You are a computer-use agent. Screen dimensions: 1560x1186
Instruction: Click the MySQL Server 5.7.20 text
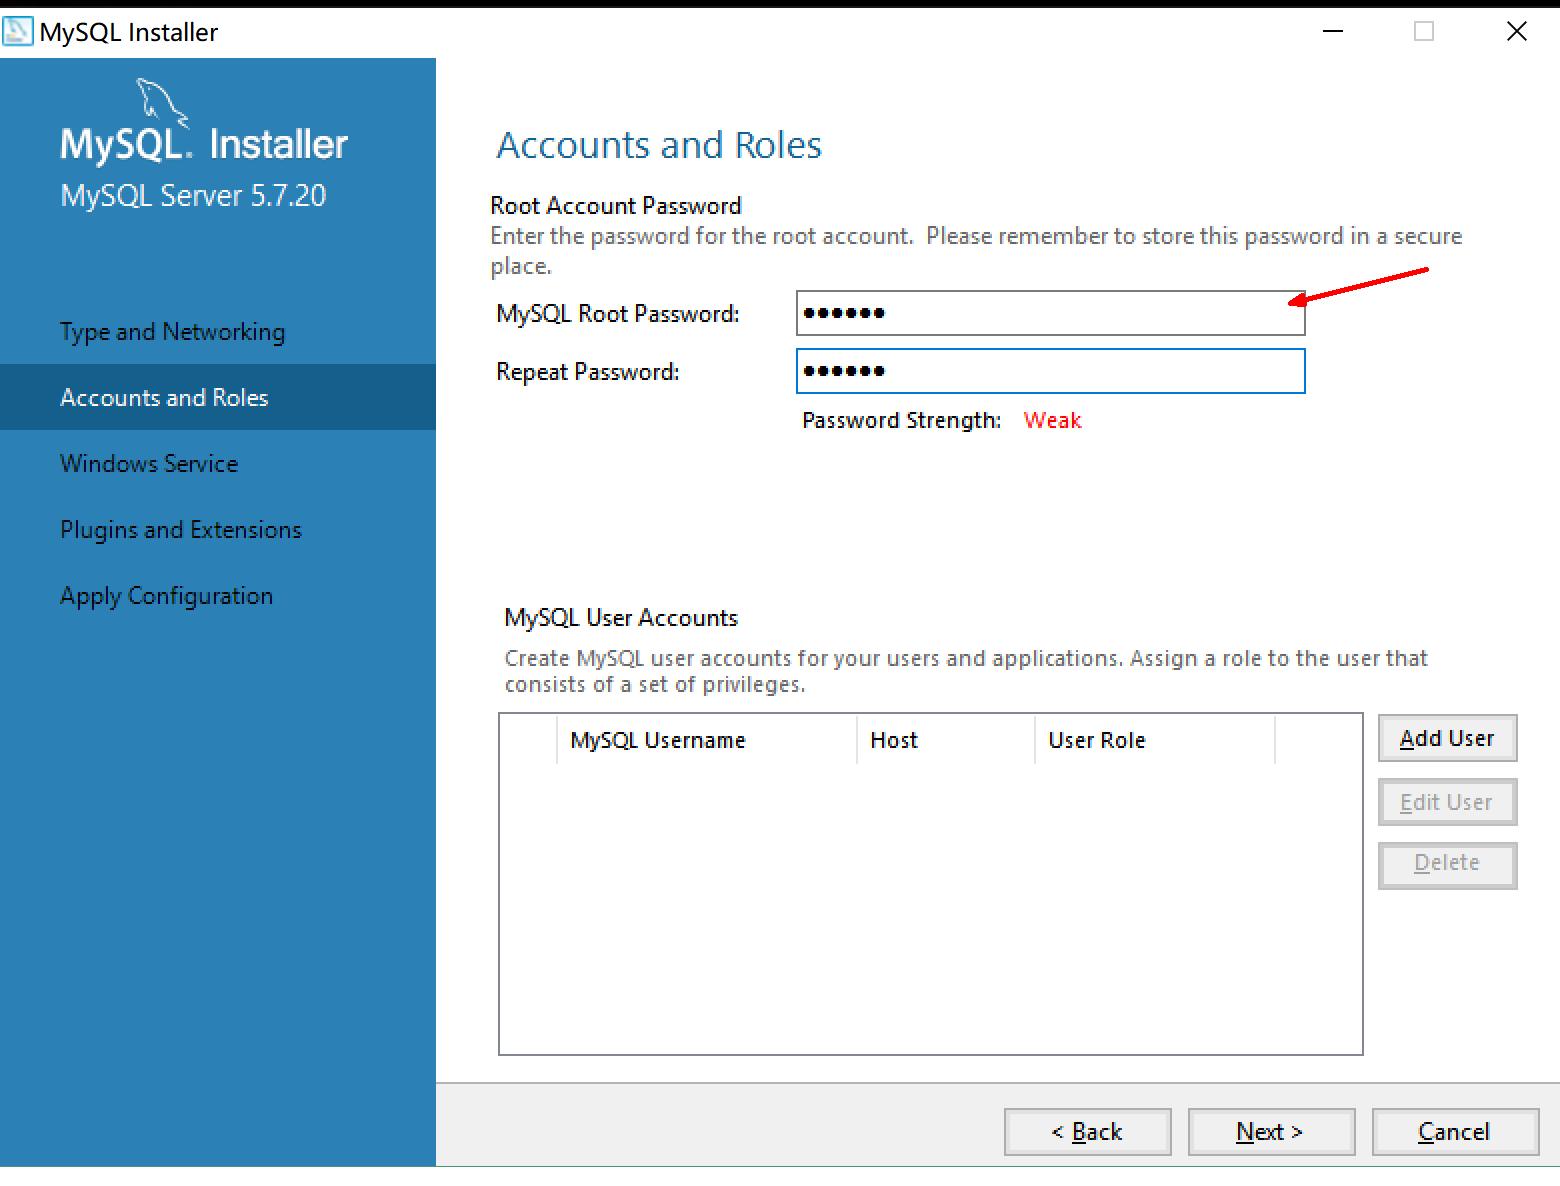tap(193, 195)
